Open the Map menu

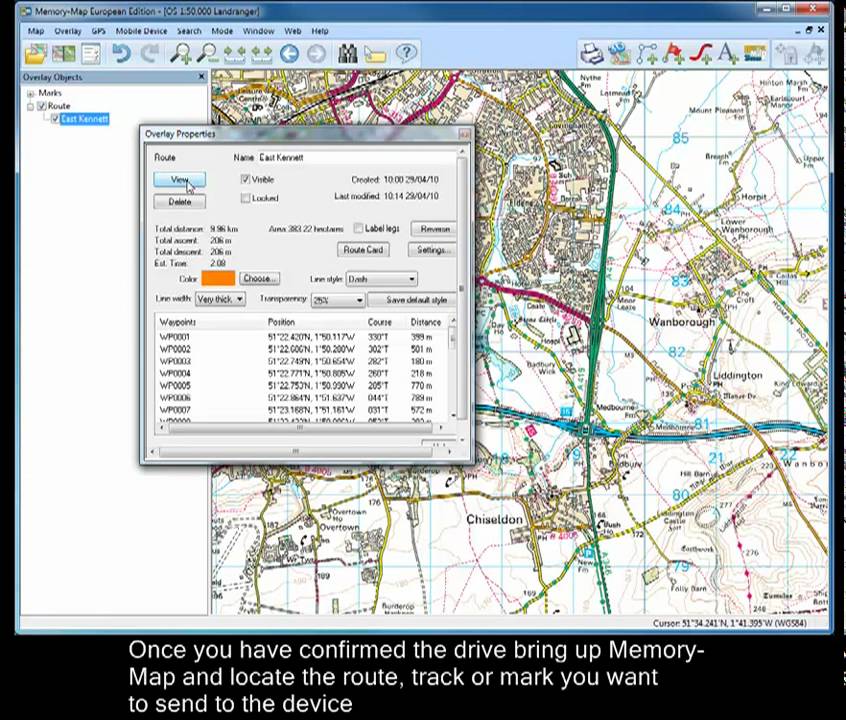36,31
